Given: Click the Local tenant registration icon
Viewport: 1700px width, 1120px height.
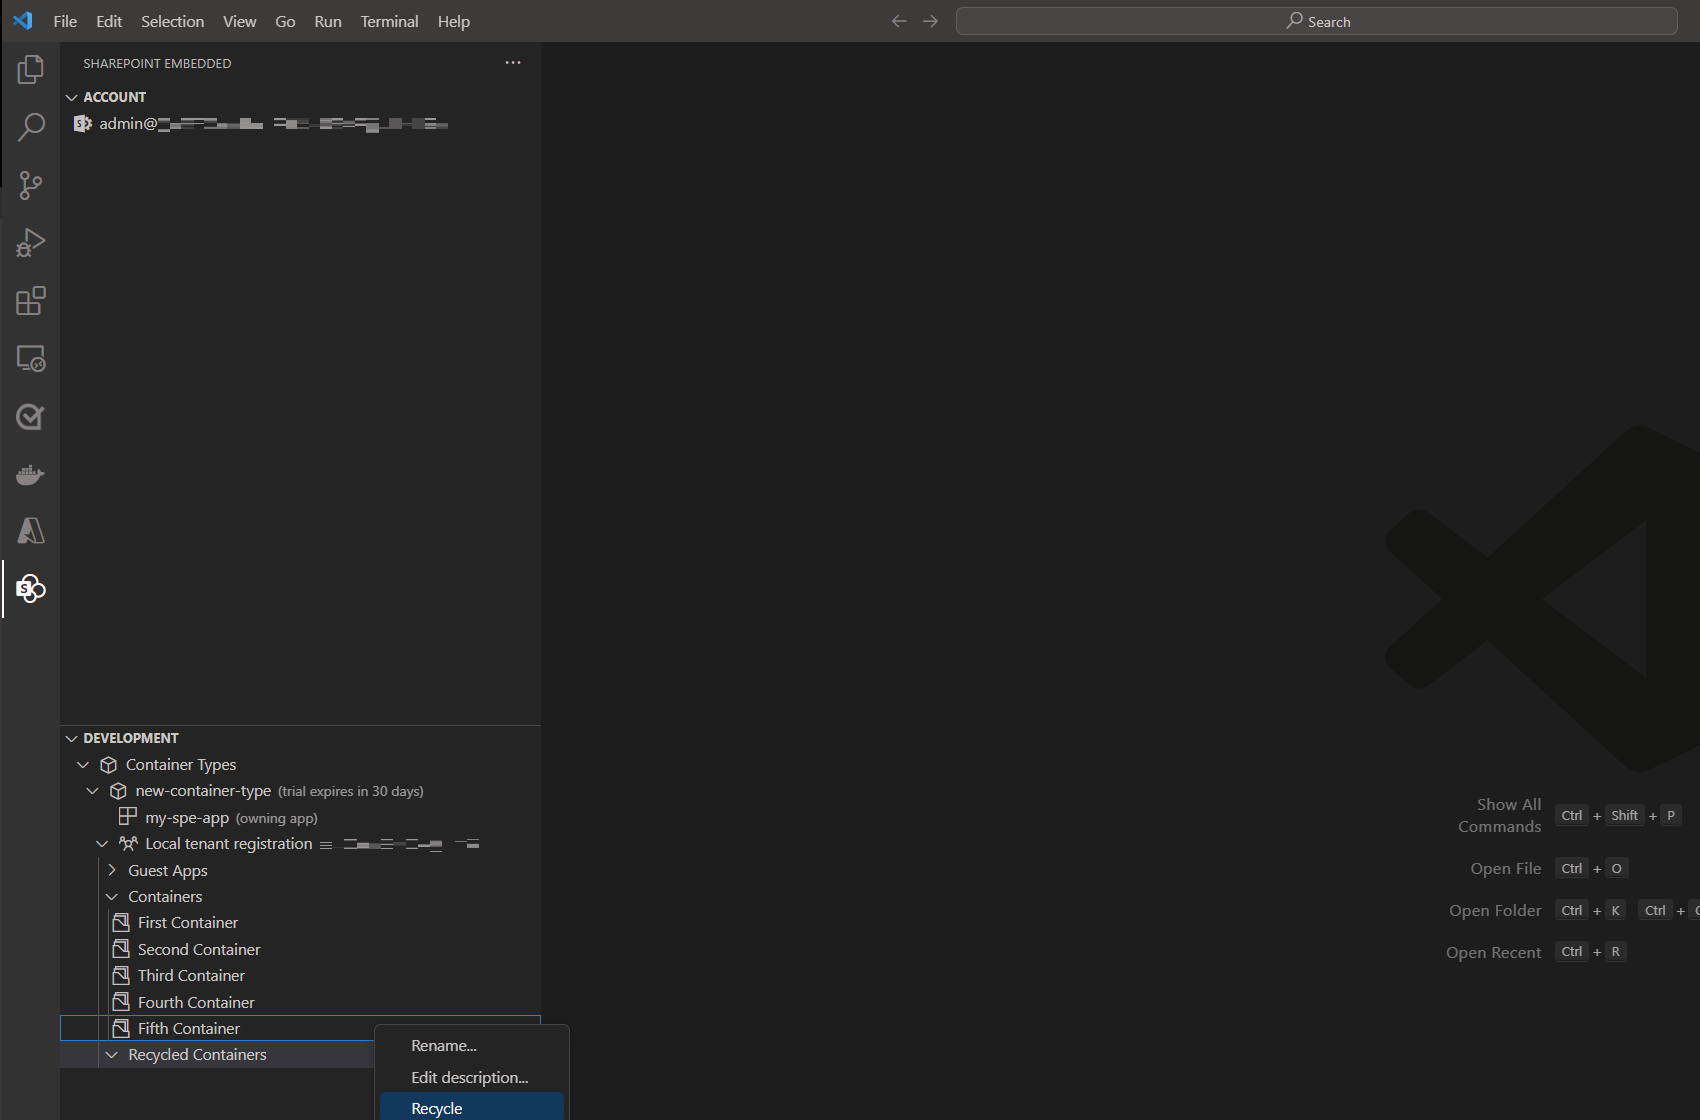Looking at the screenshot, I should click(128, 844).
